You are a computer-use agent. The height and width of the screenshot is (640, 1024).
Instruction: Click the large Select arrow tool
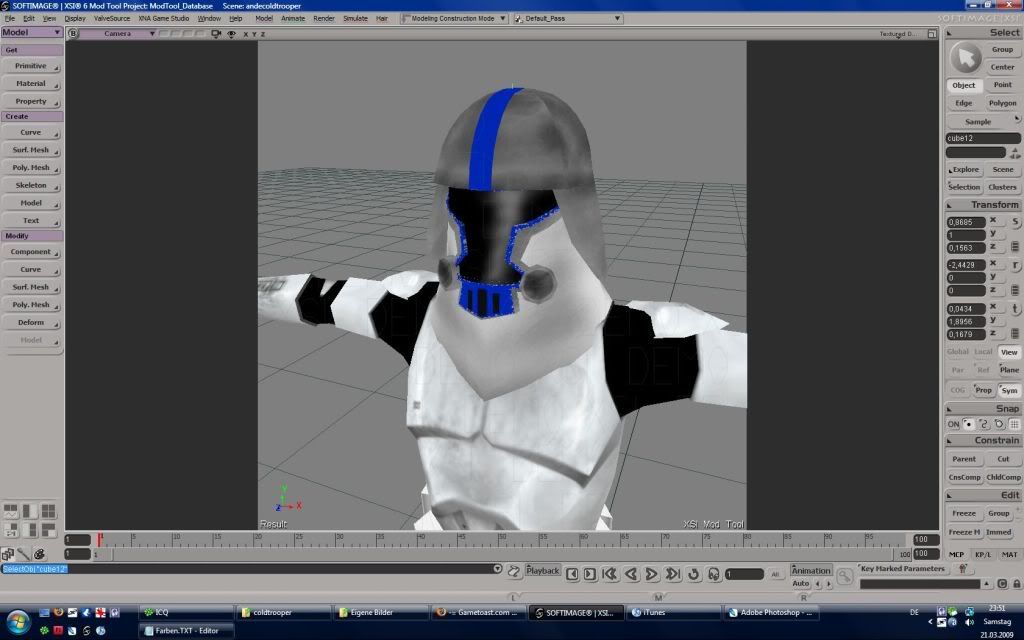coord(965,58)
